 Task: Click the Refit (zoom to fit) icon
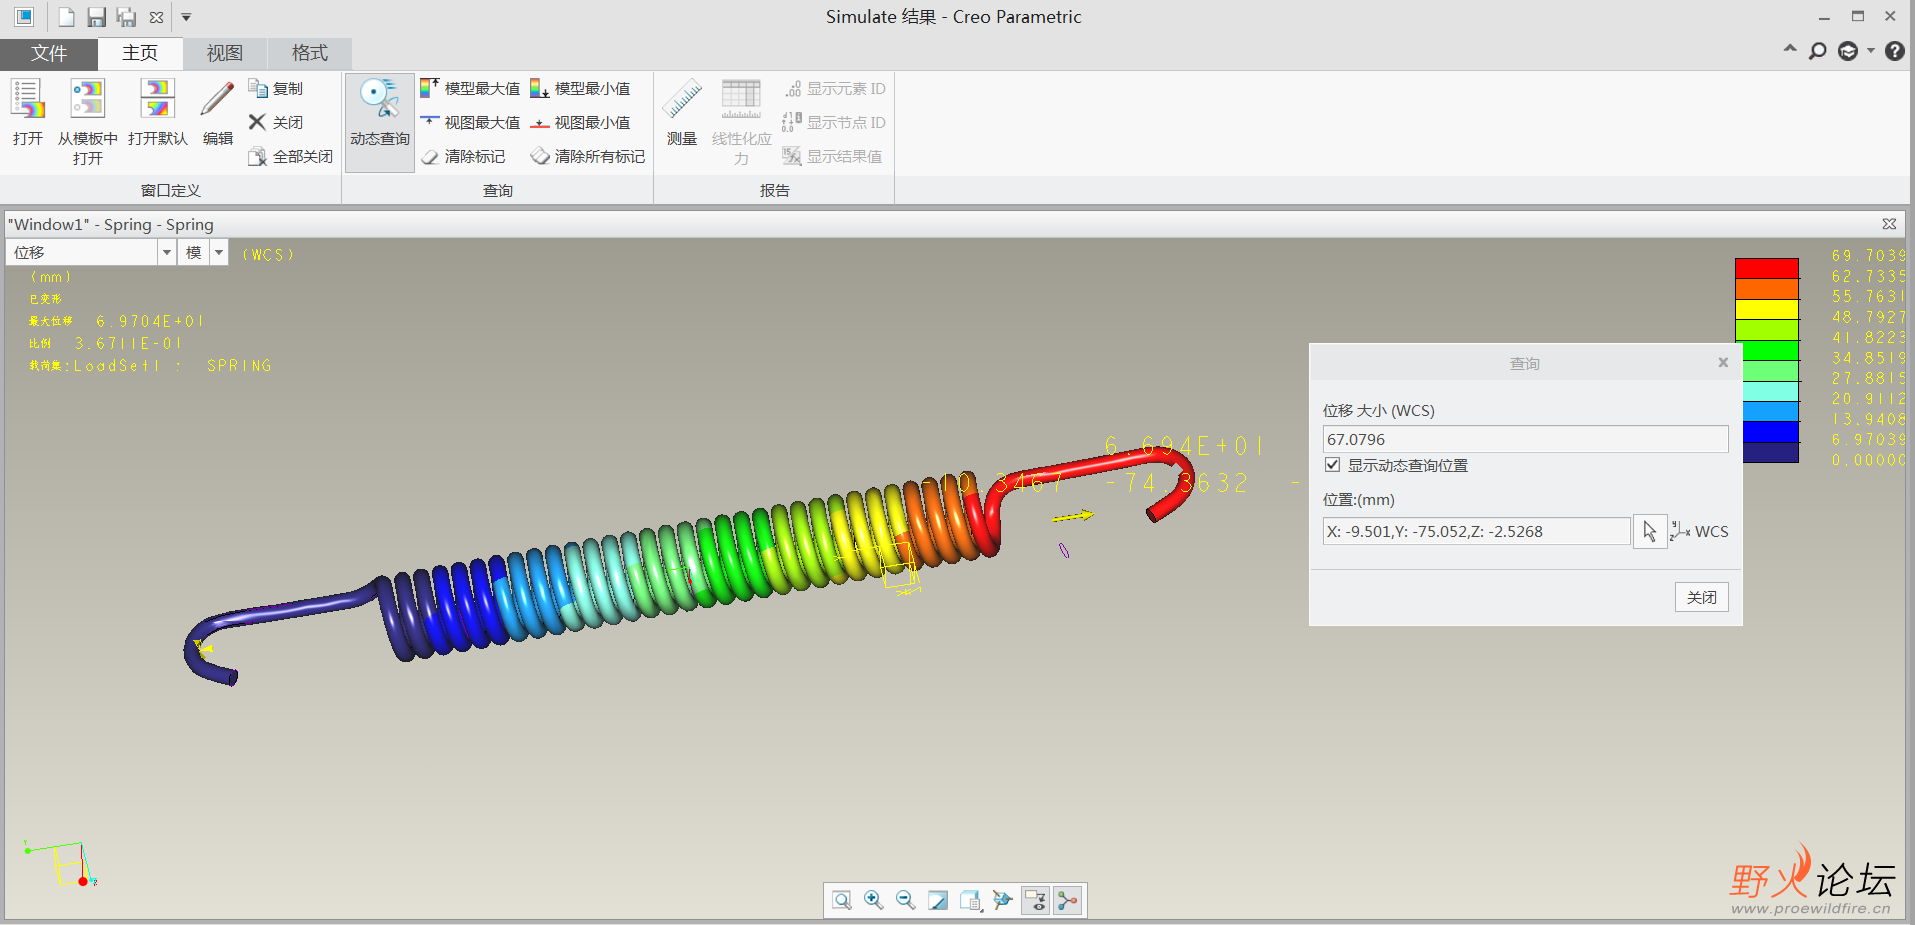(842, 900)
